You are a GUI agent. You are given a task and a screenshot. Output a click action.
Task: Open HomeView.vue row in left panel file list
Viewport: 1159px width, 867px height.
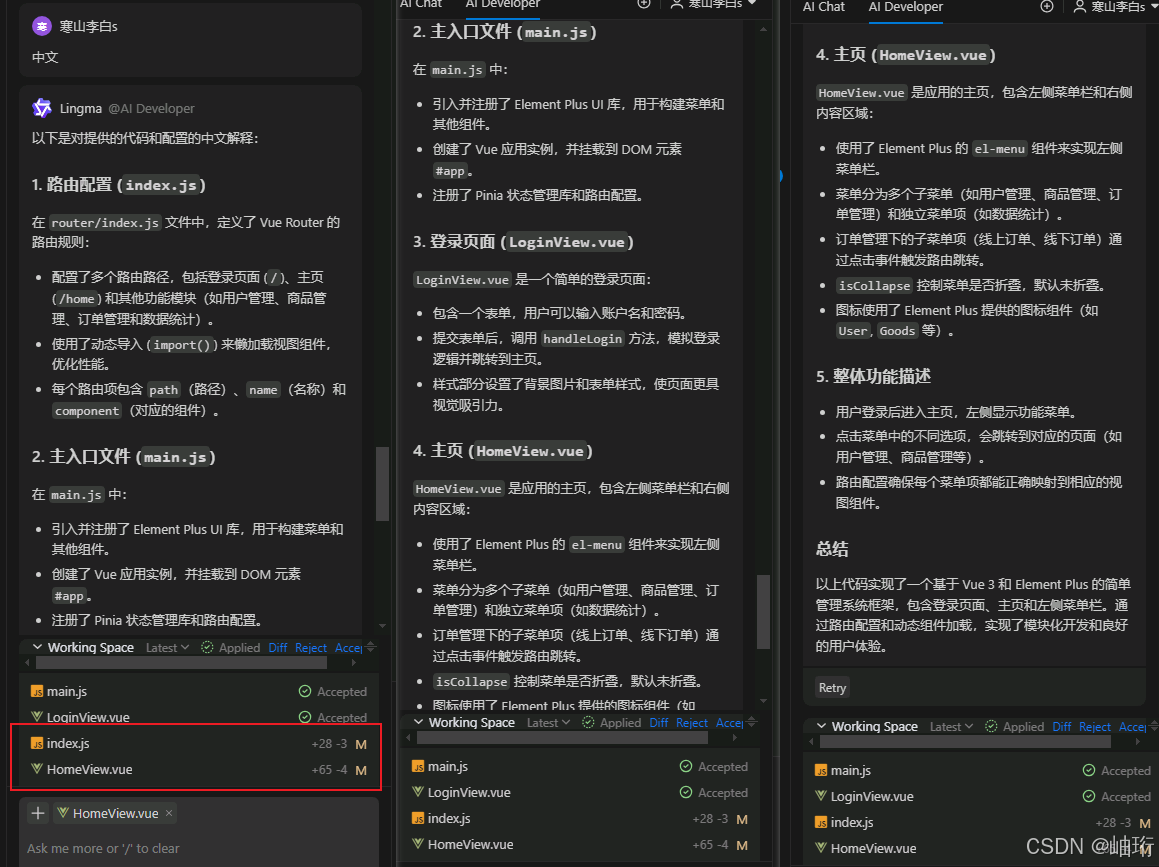pos(198,769)
